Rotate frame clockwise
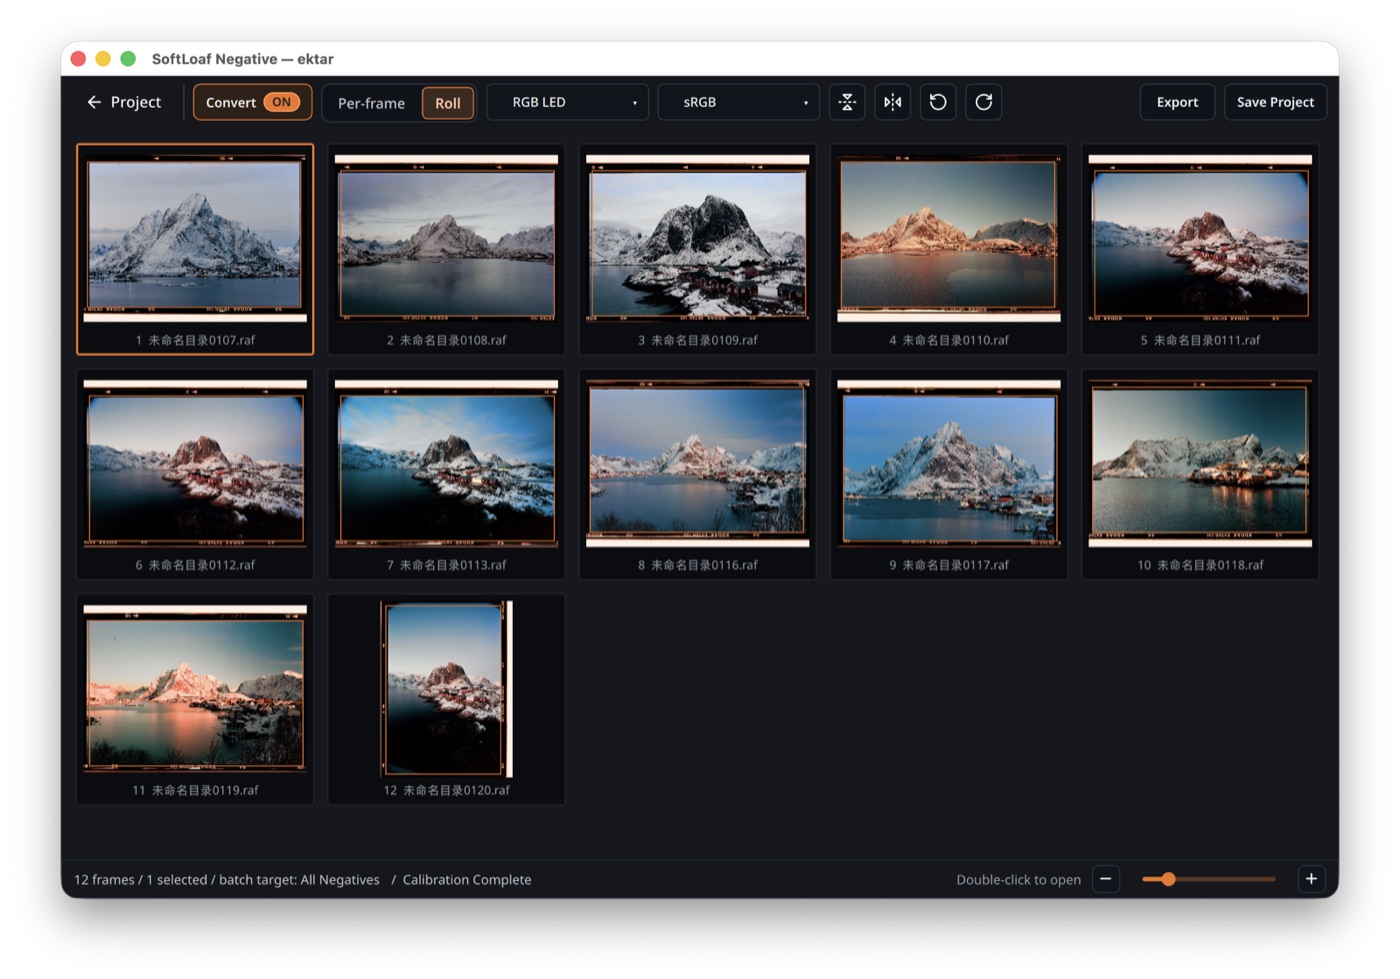The image size is (1400, 979). click(x=984, y=102)
